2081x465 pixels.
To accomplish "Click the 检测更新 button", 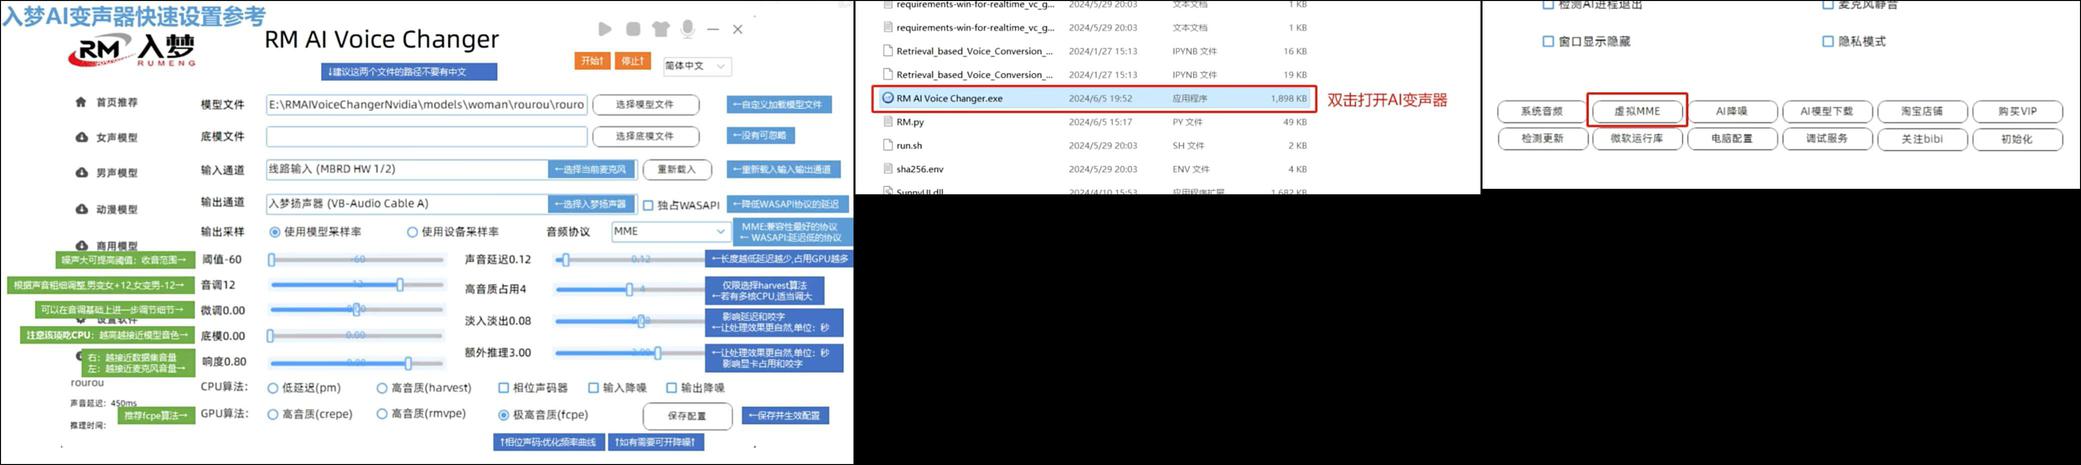I will pos(1542,139).
